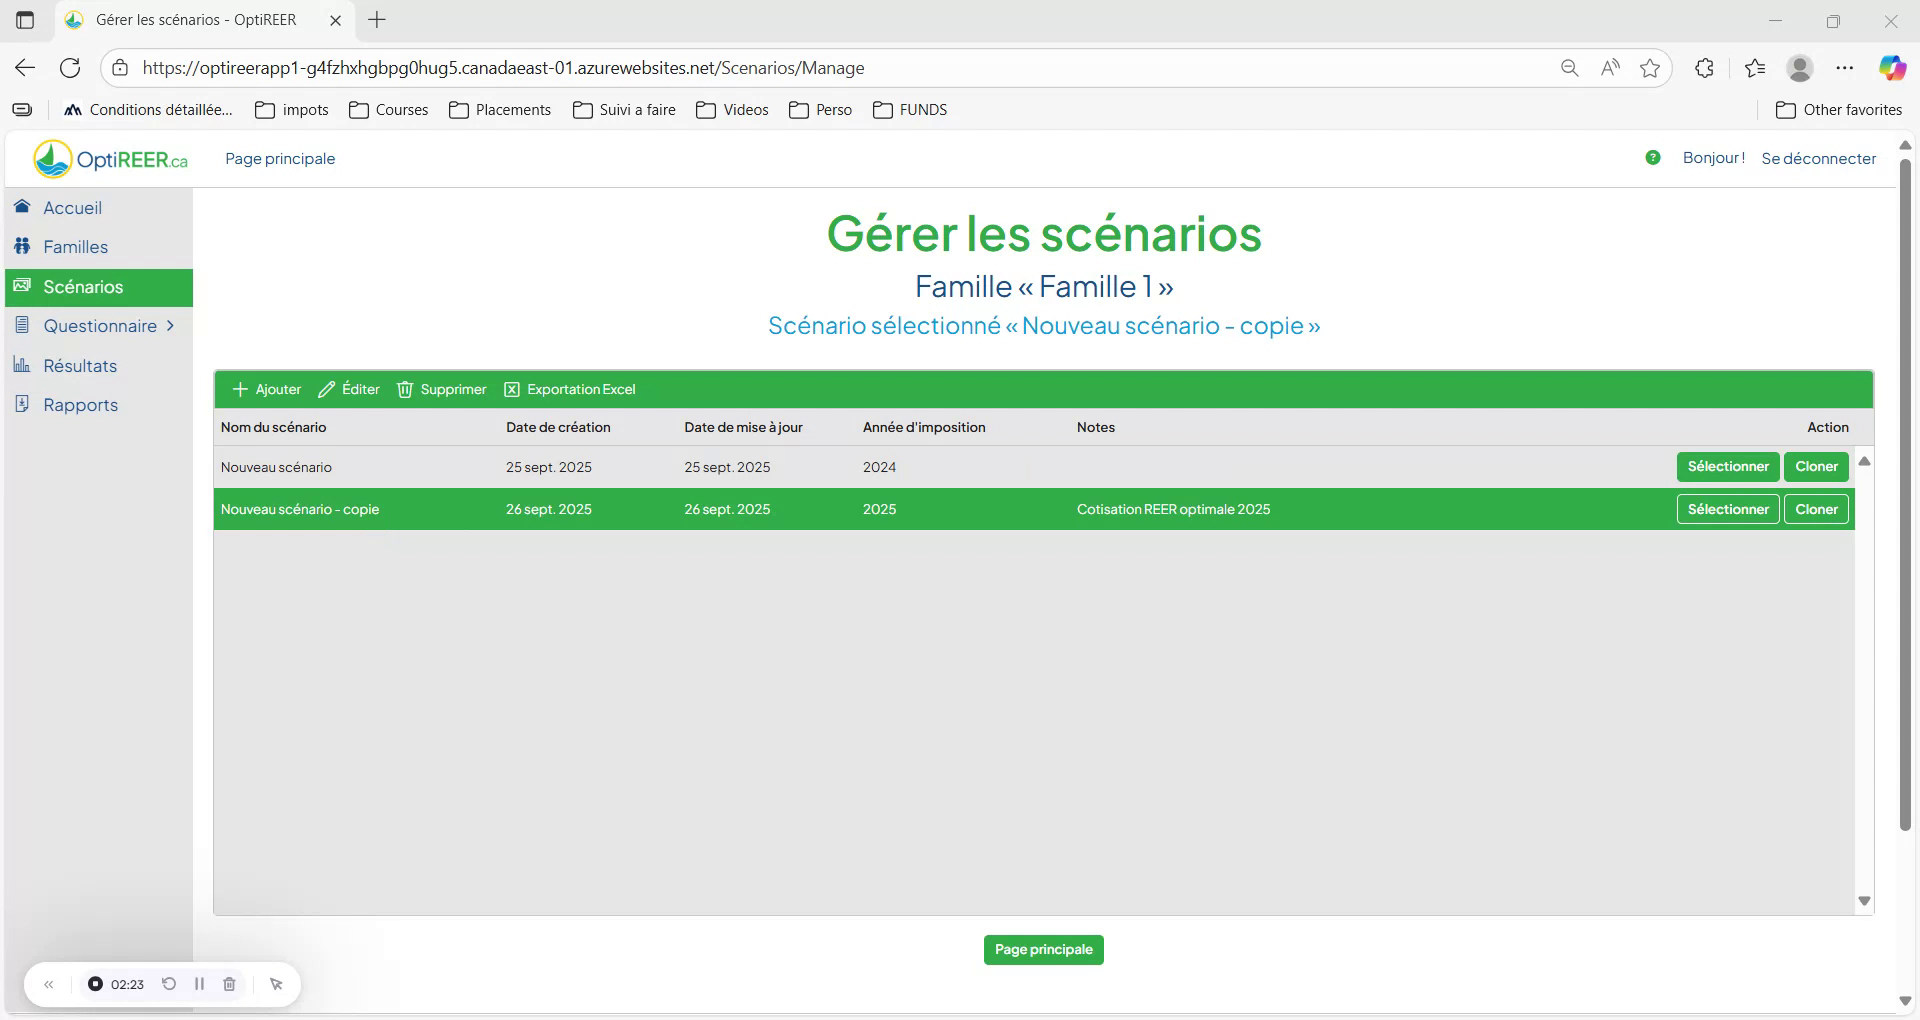Stop the screen recording
This screenshot has width=1920, height=1020.
click(x=95, y=984)
